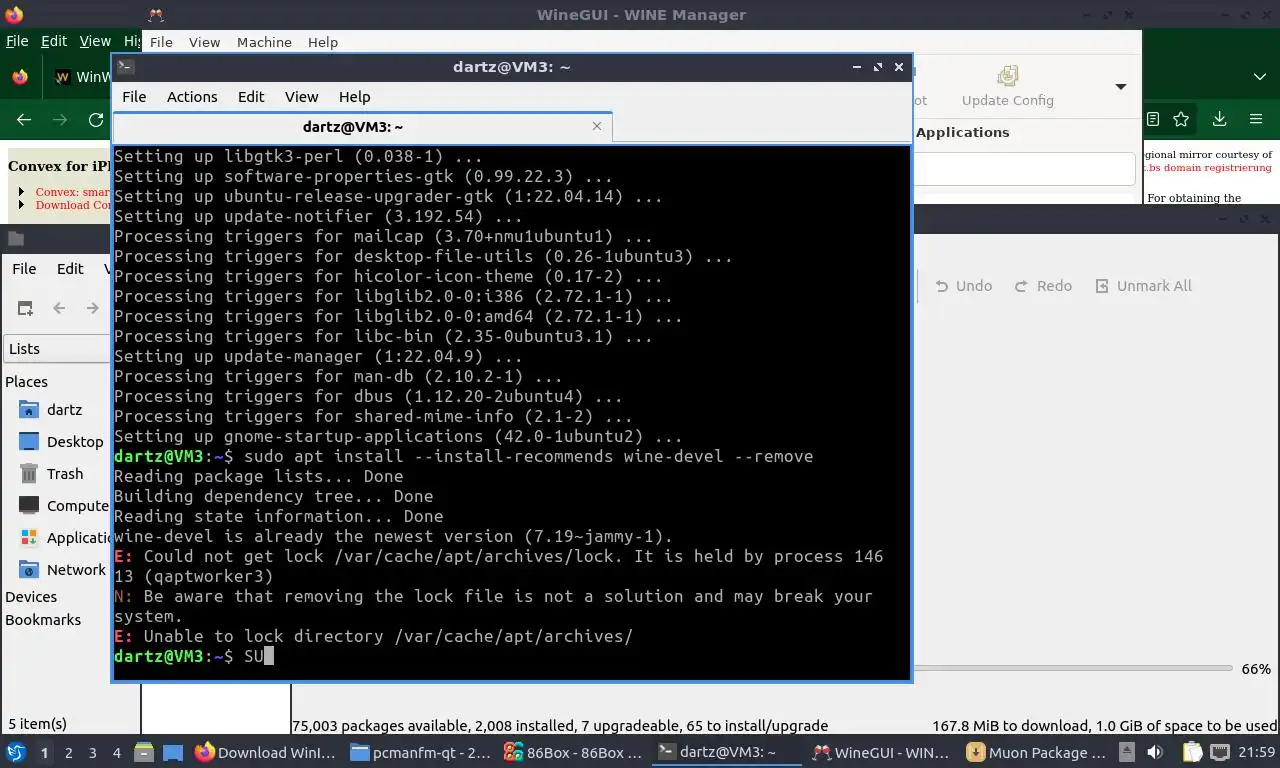
Task: Go forward in pcmanfm file manager
Action: coord(92,308)
